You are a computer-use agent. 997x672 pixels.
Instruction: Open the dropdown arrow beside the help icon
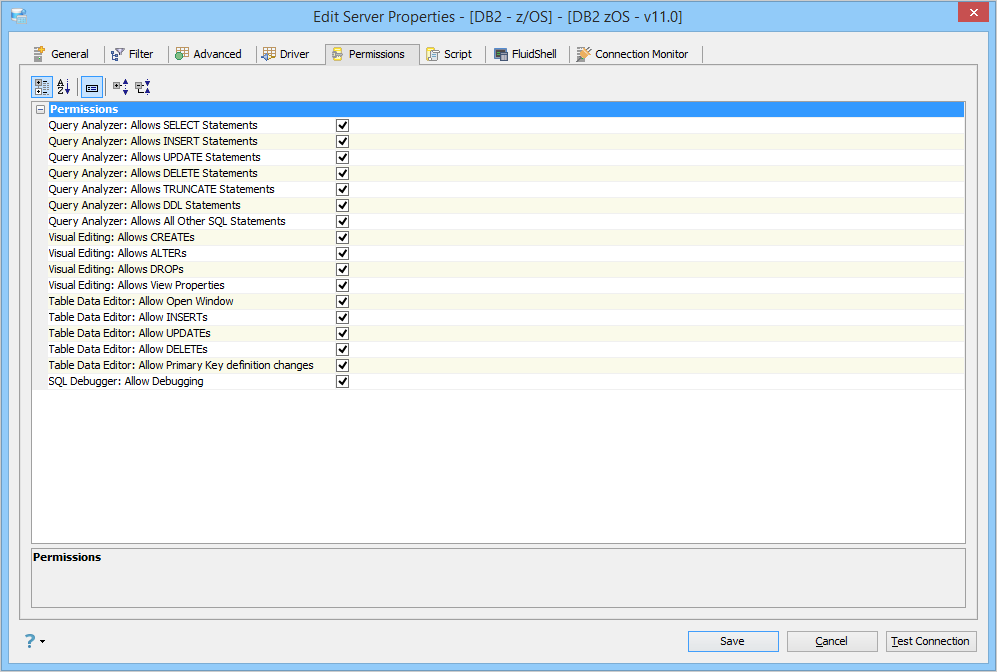click(44, 641)
